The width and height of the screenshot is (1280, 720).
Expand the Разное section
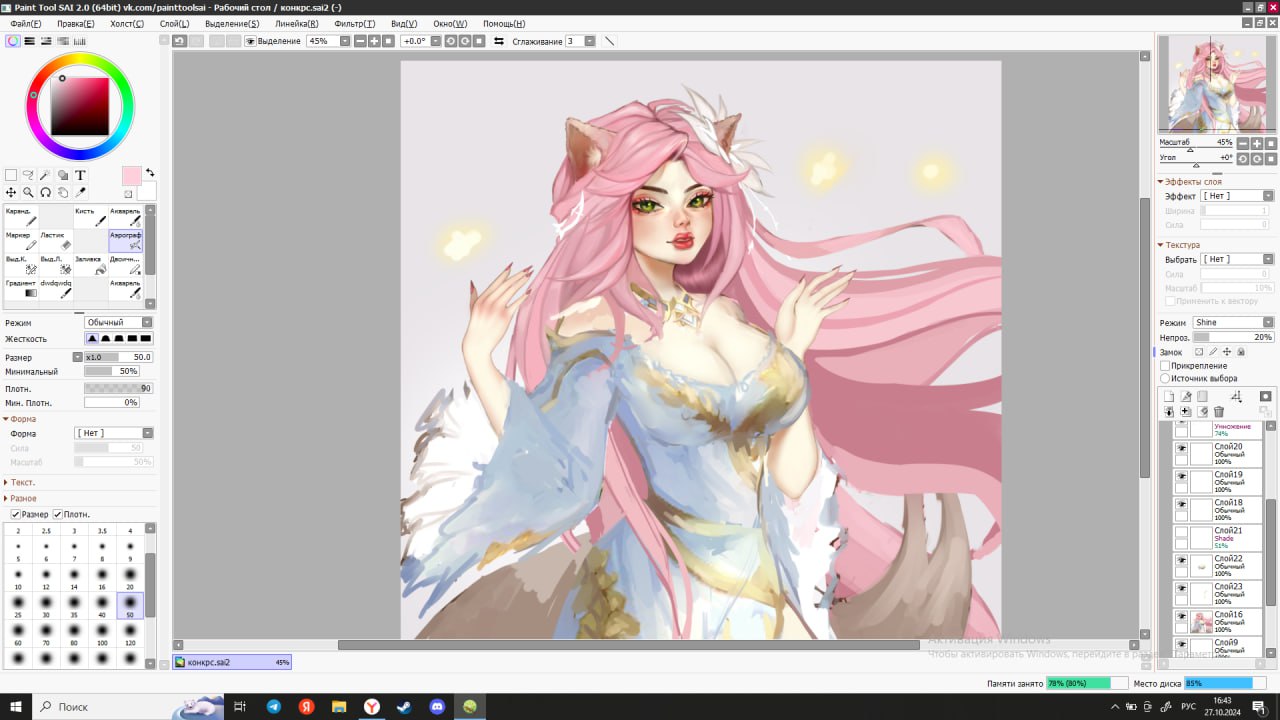click(x=23, y=498)
